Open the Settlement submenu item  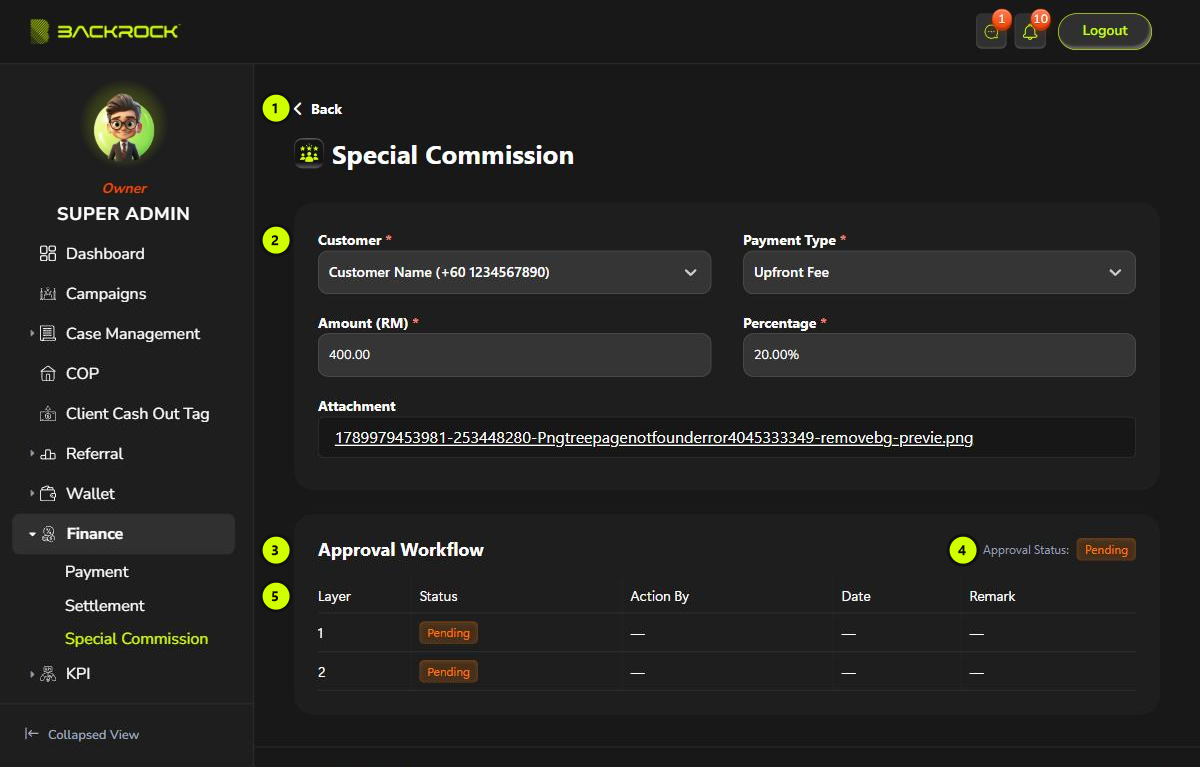tap(105, 606)
